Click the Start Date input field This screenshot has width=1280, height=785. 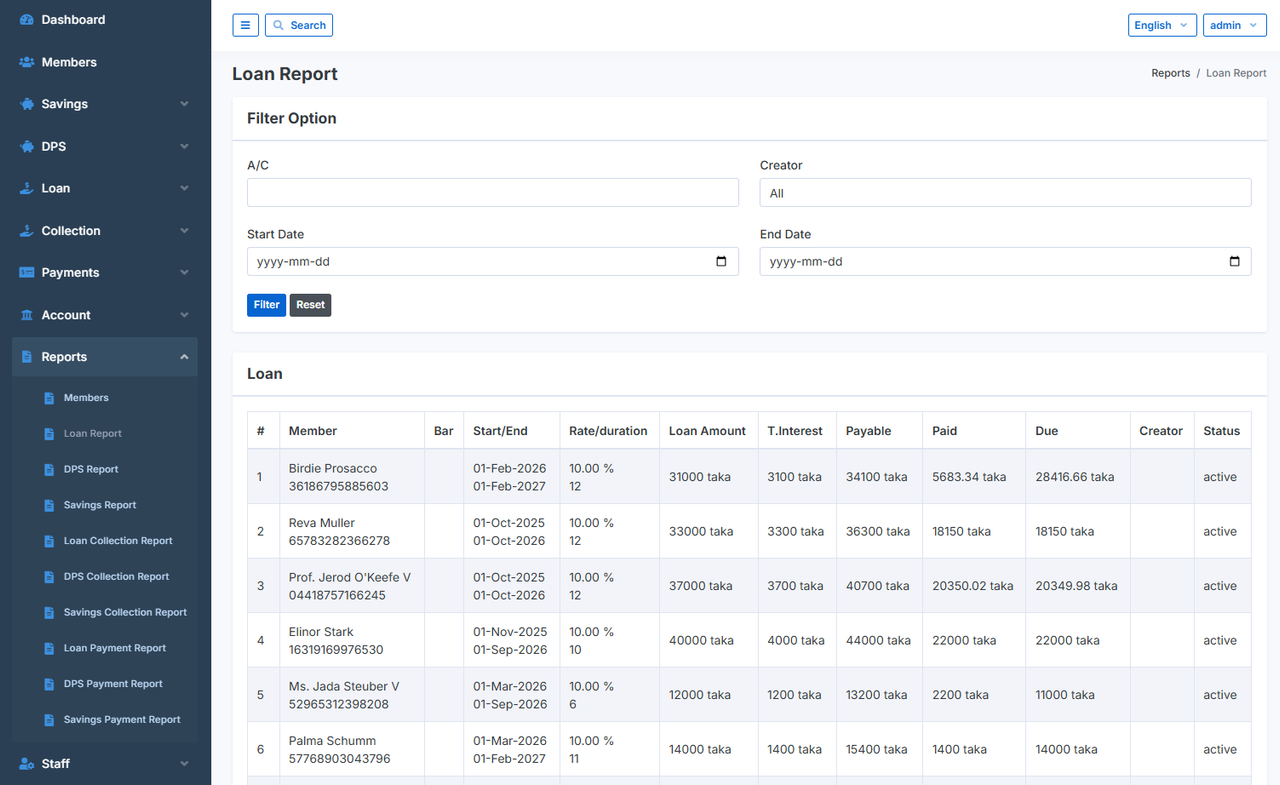[493, 262]
